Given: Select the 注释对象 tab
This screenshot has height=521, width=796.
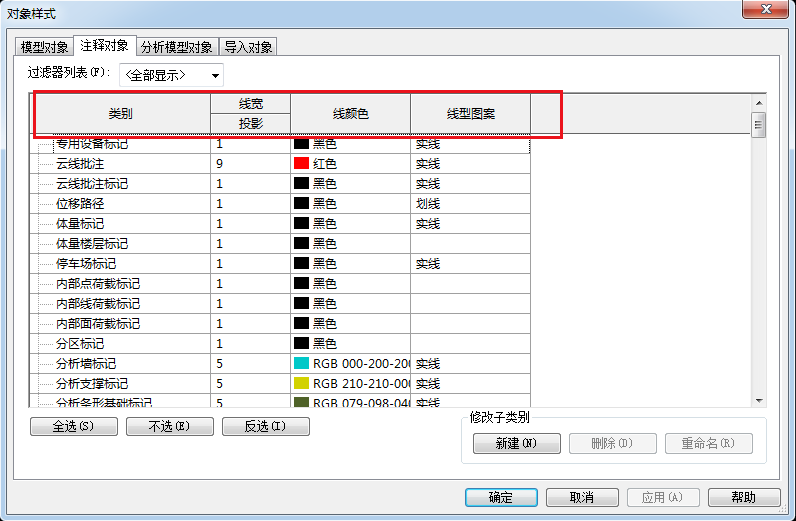Looking at the screenshot, I should click(105, 46).
